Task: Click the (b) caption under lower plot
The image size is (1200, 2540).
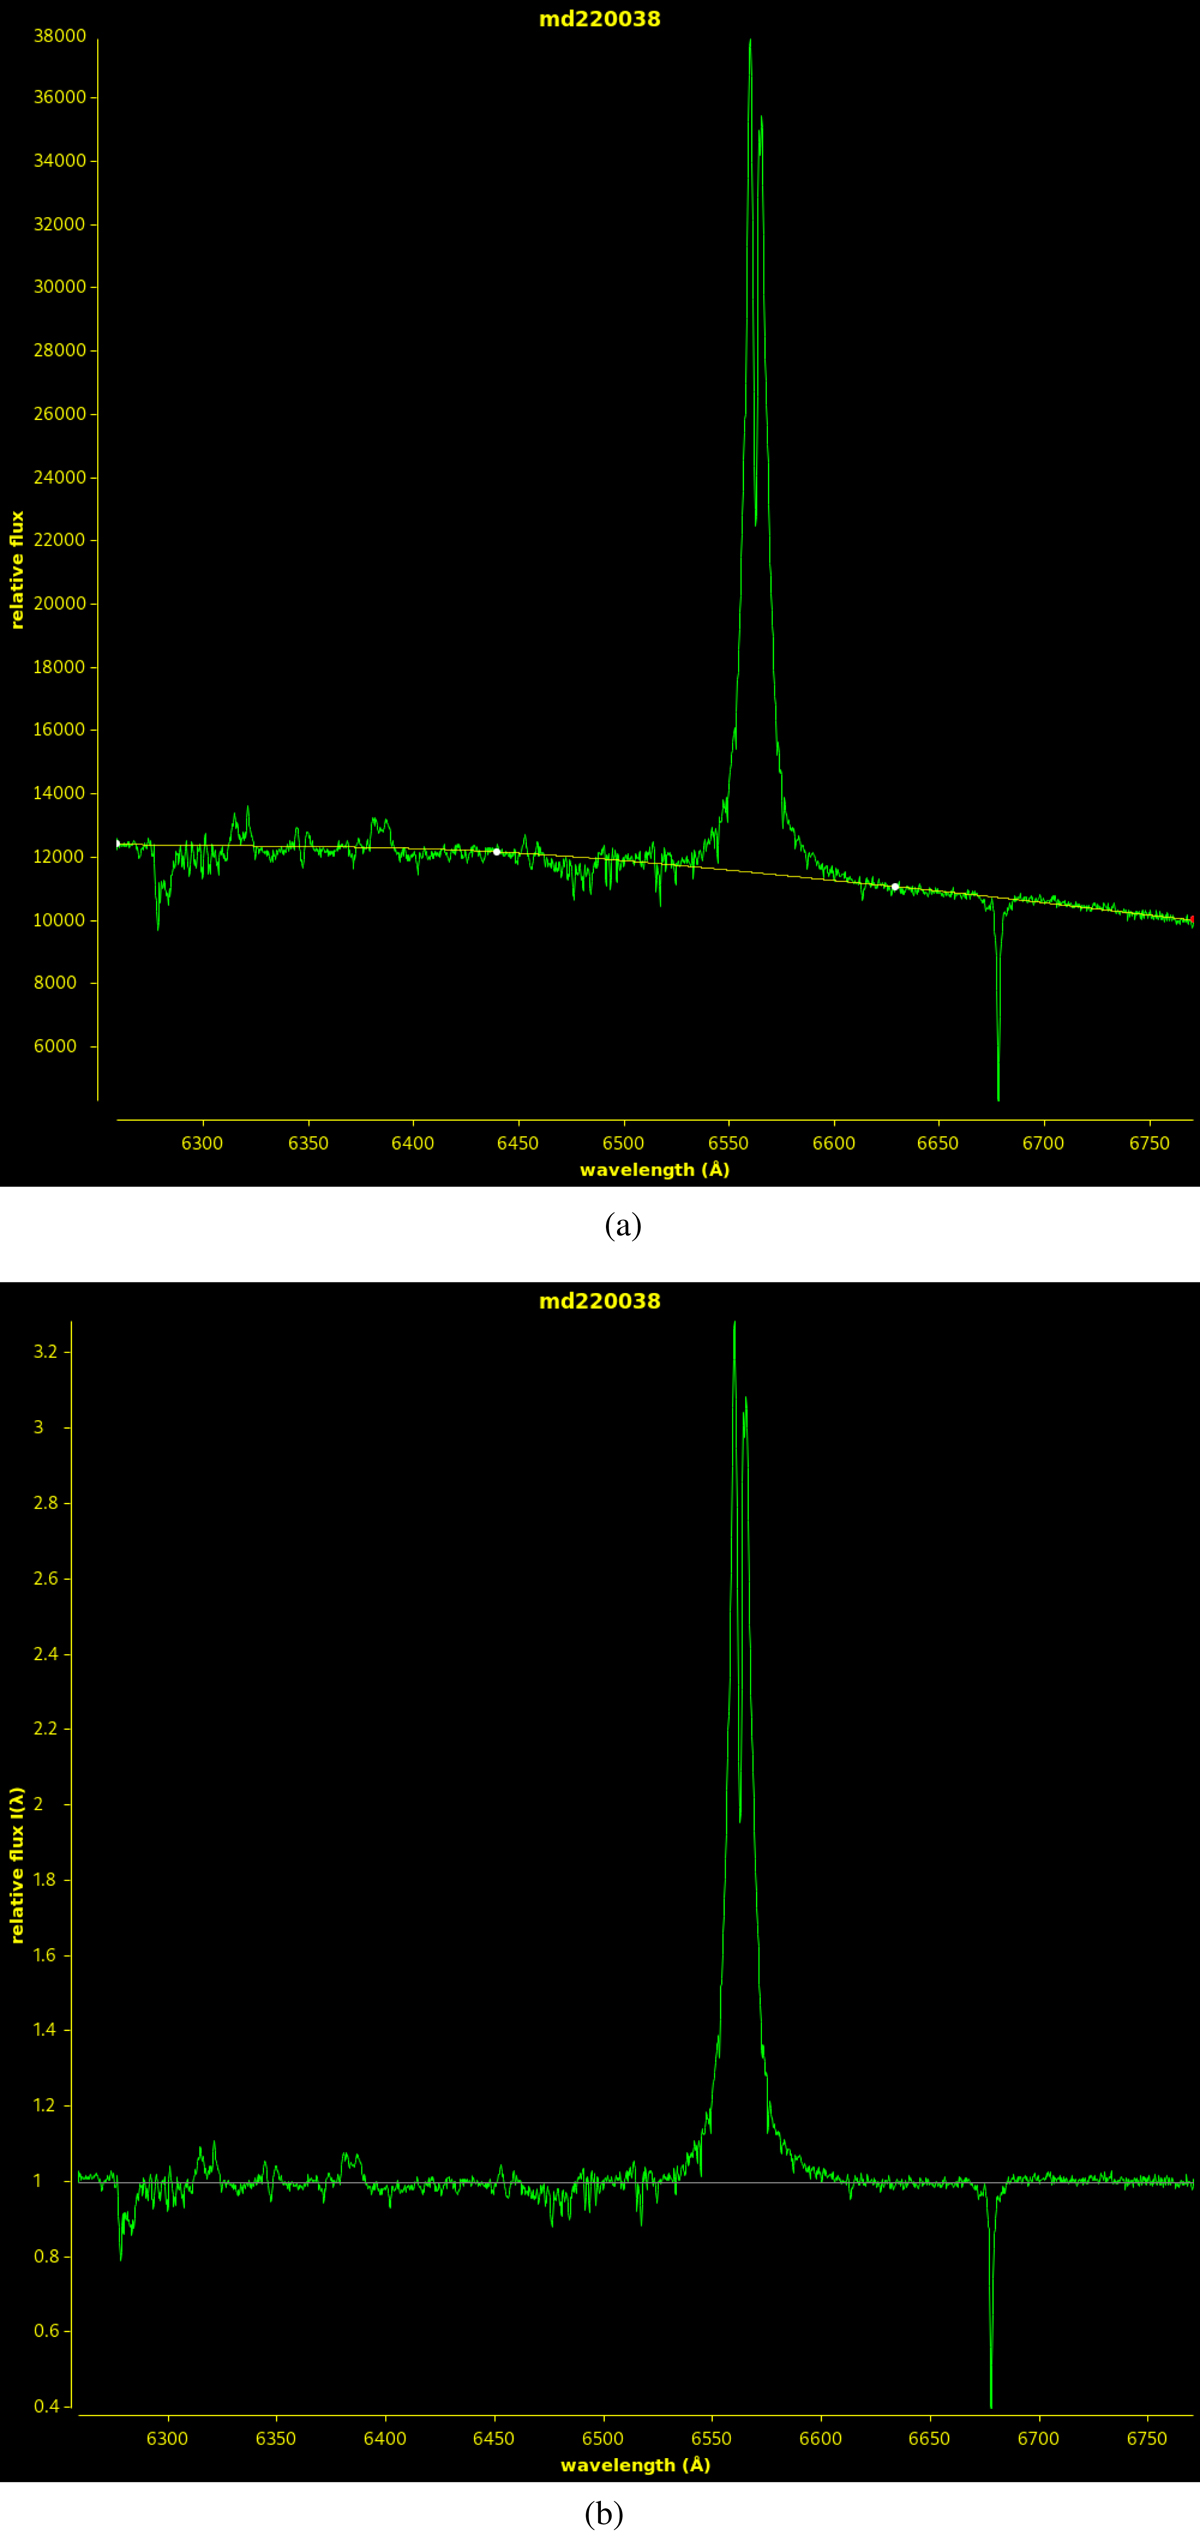Action: tap(604, 2513)
